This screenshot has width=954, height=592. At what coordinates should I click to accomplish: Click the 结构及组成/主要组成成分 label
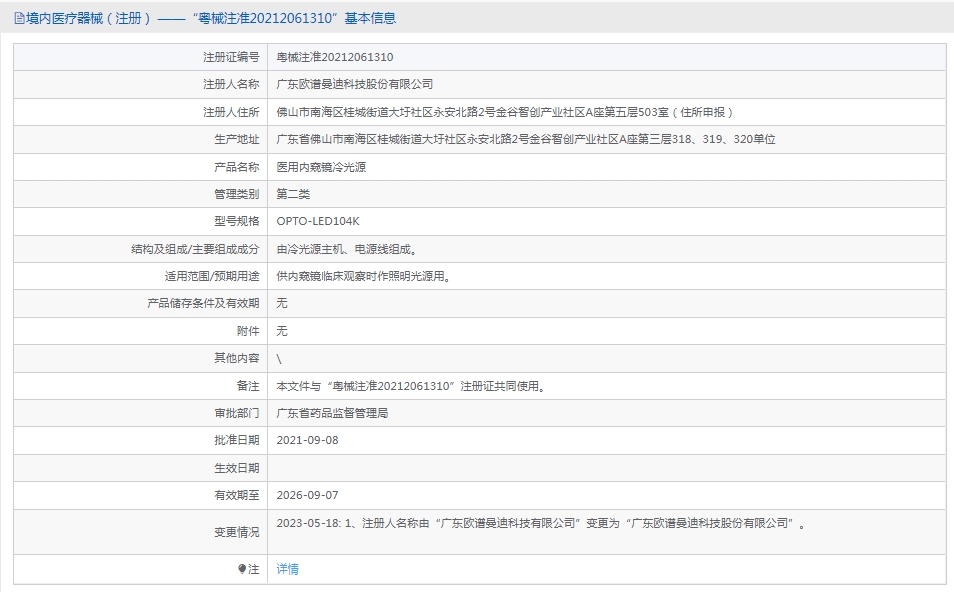[195, 249]
